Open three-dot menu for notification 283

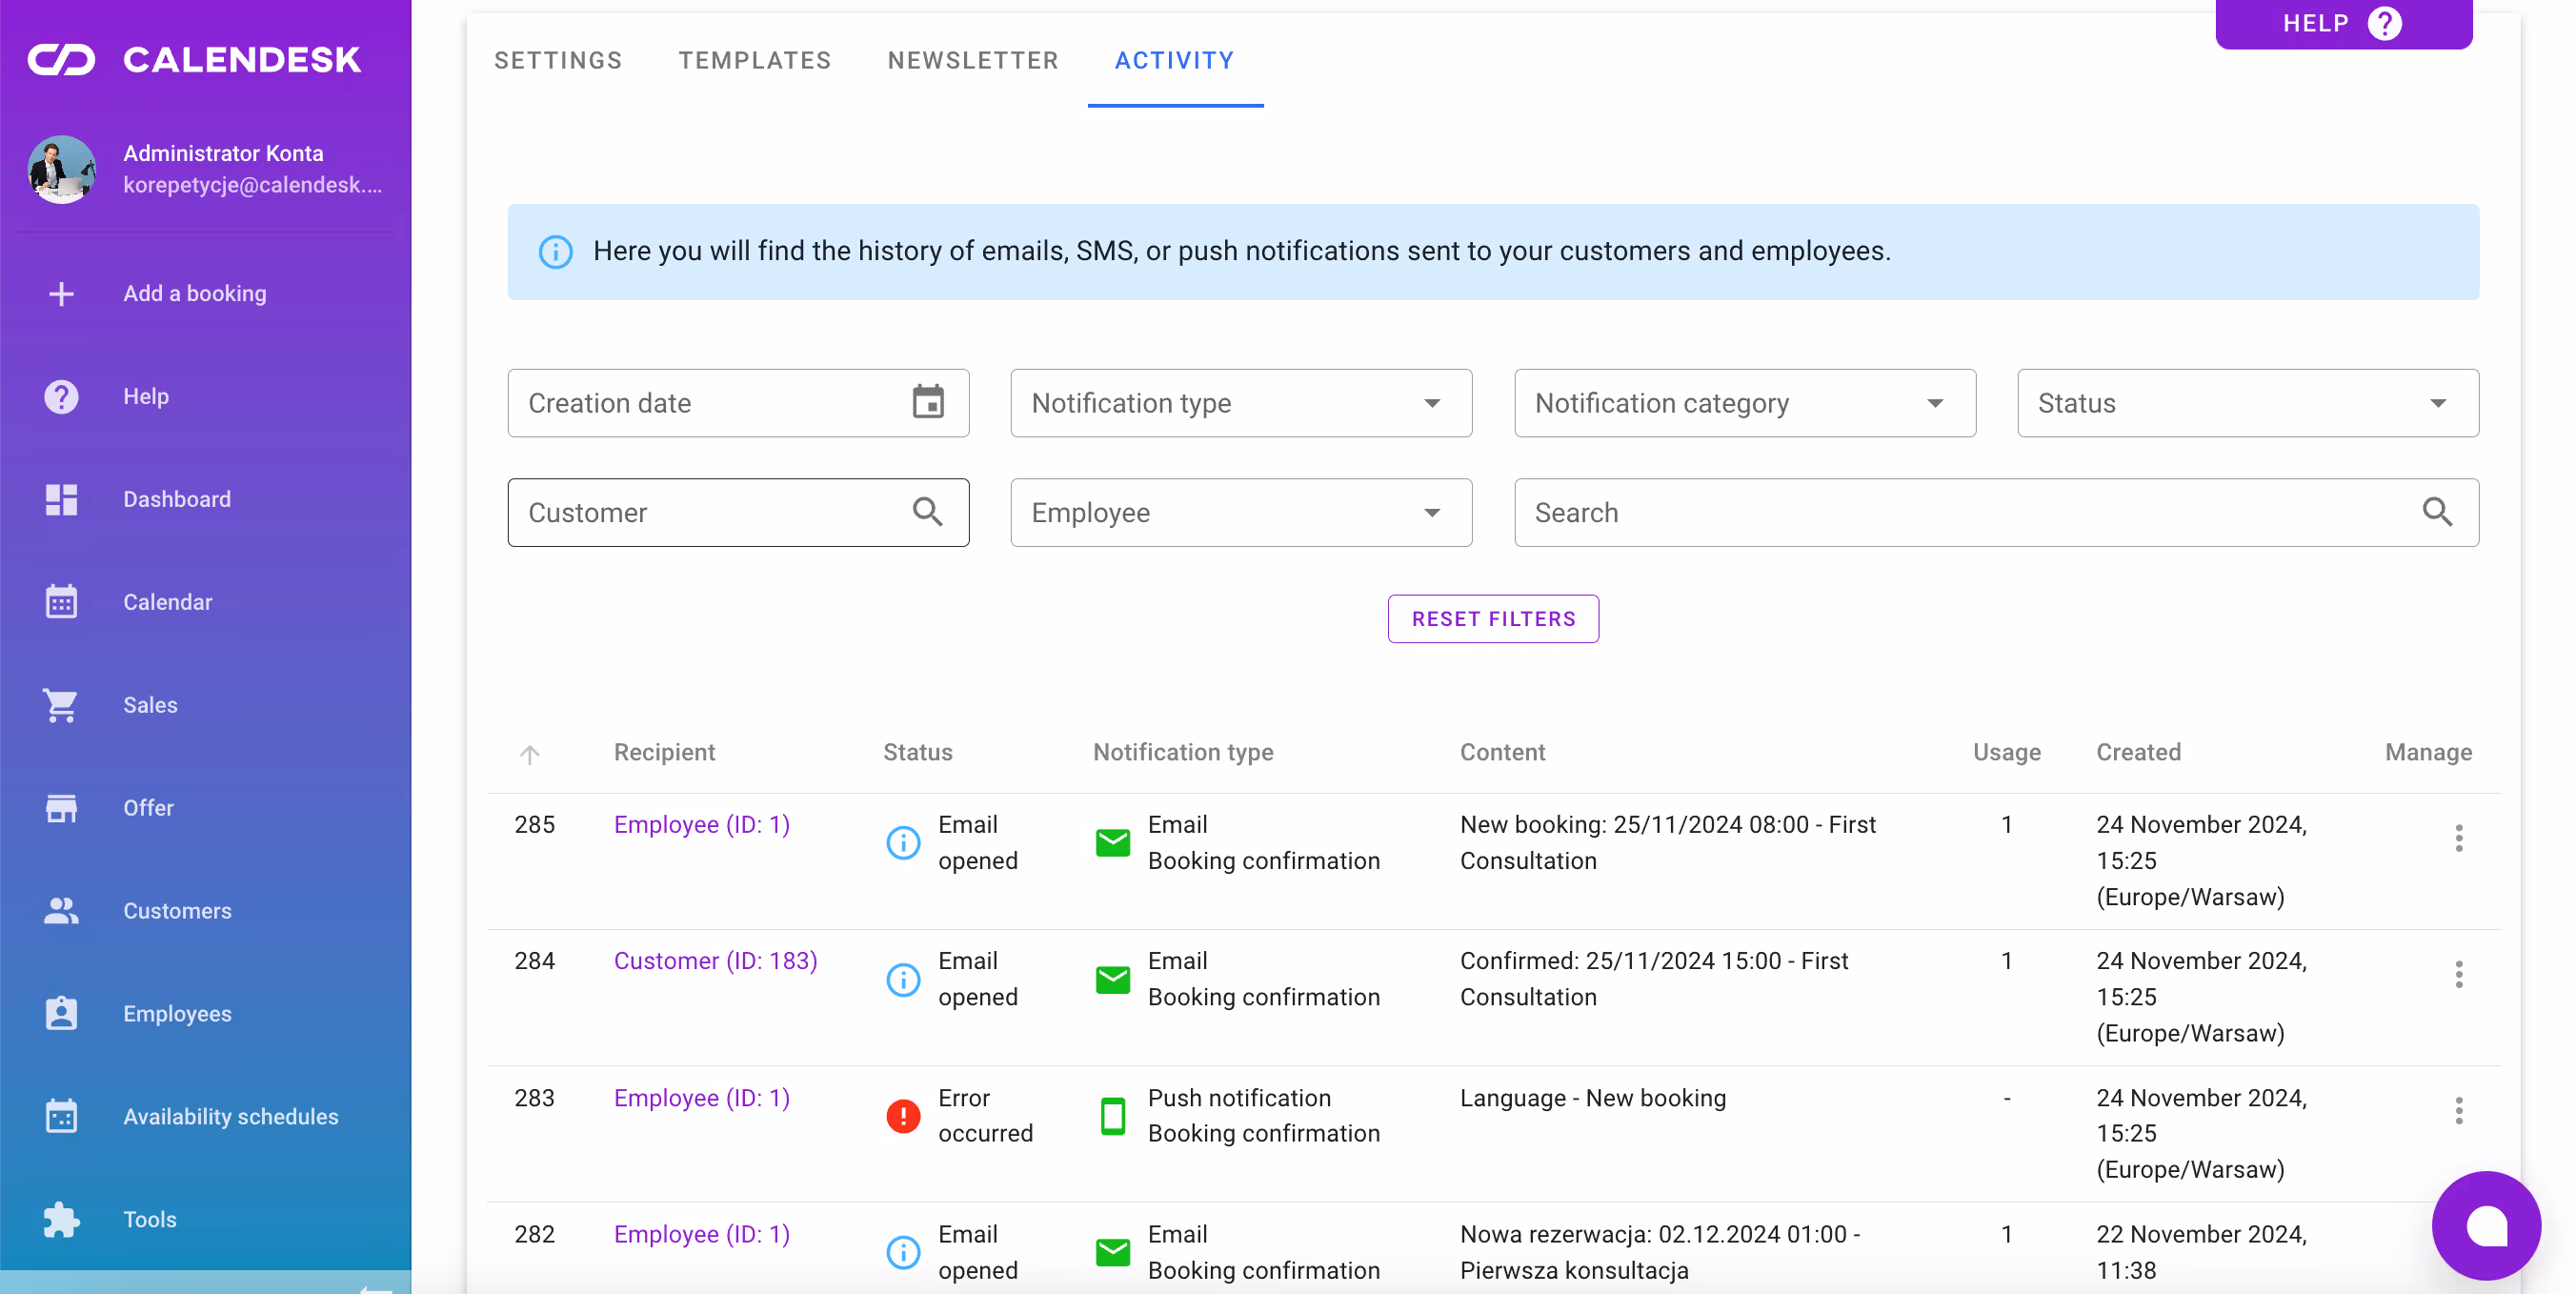[2458, 1111]
